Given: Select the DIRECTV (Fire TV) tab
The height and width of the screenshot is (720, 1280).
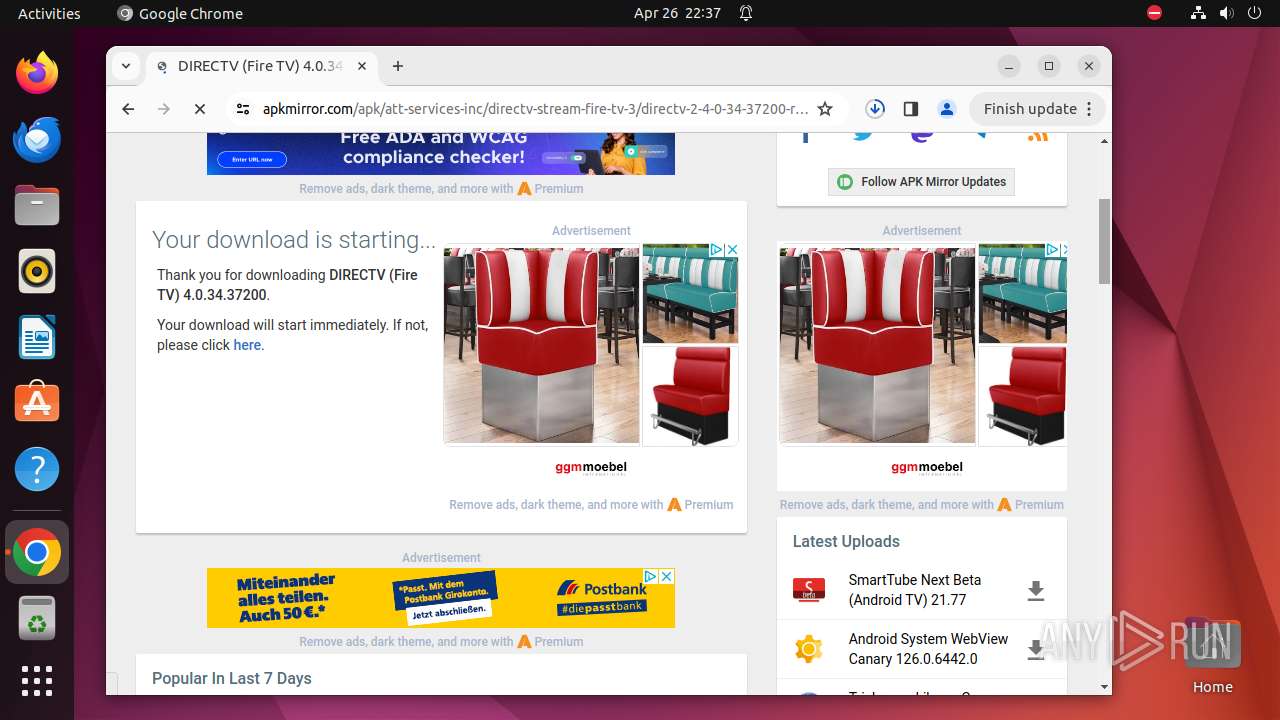Looking at the screenshot, I should click(x=260, y=66).
